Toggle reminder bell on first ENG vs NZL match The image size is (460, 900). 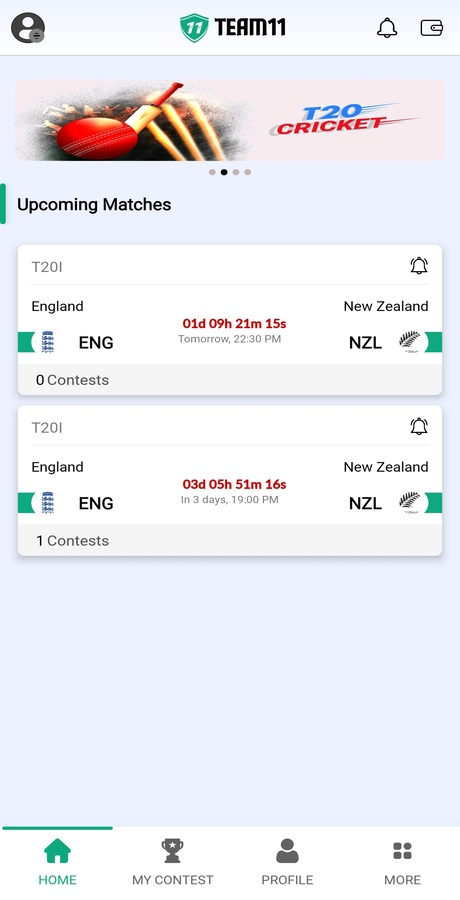click(419, 266)
